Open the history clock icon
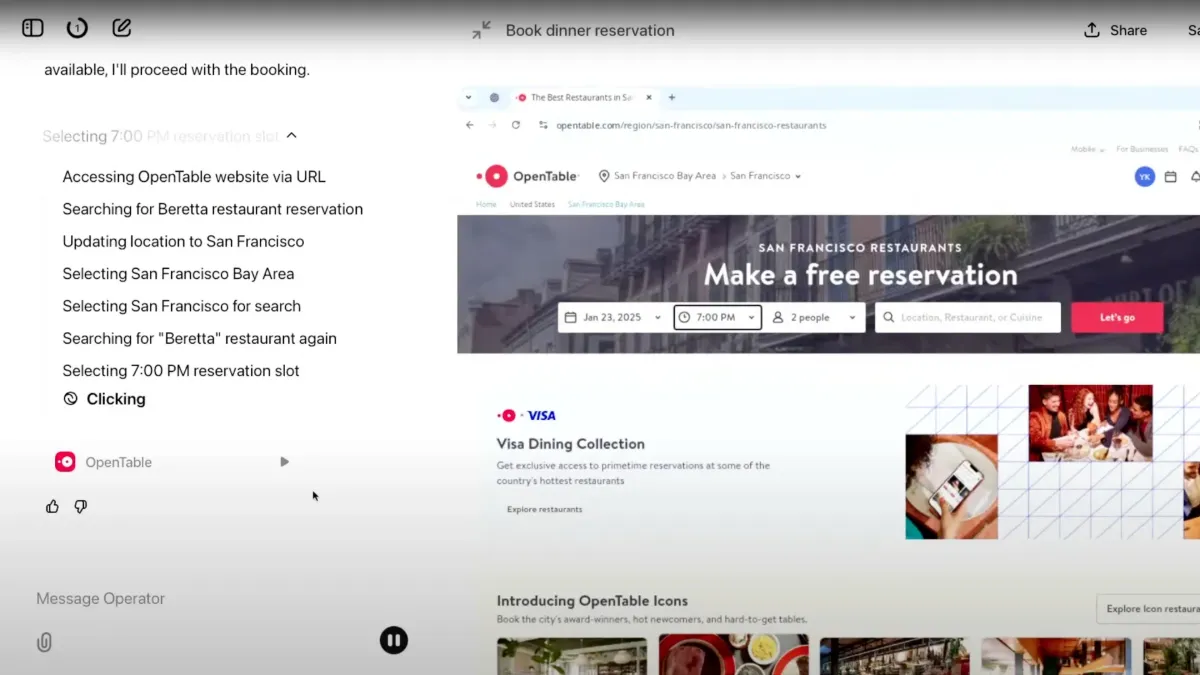This screenshot has height=675, width=1200. click(x=77, y=28)
